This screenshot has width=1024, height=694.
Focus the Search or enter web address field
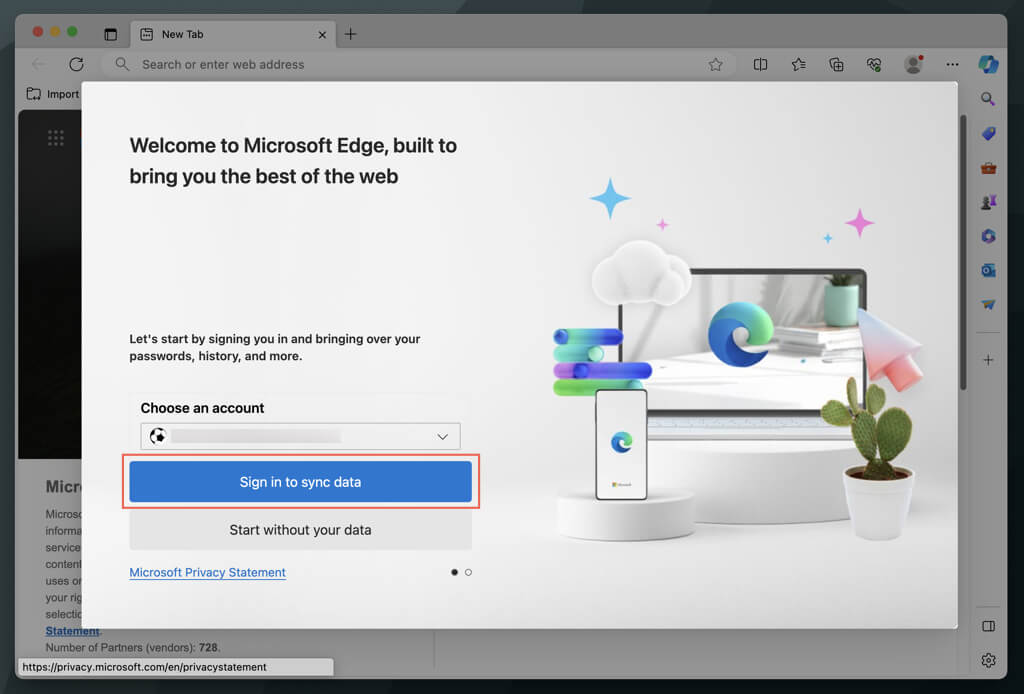tap(418, 65)
